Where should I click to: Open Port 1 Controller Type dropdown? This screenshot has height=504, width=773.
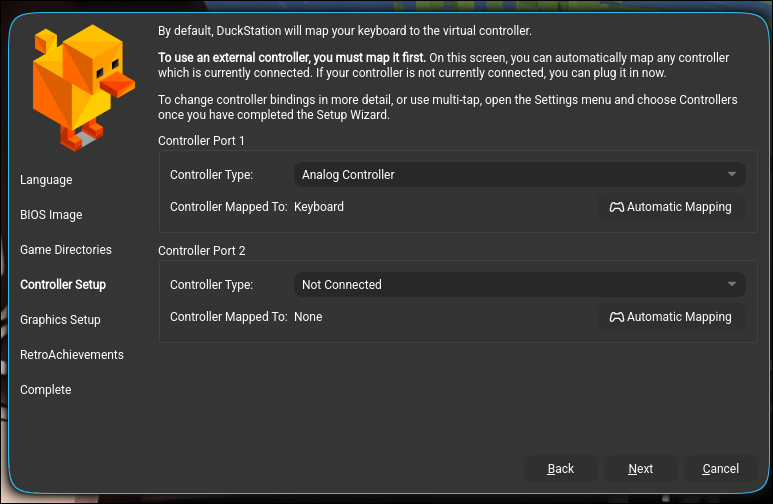(x=520, y=175)
